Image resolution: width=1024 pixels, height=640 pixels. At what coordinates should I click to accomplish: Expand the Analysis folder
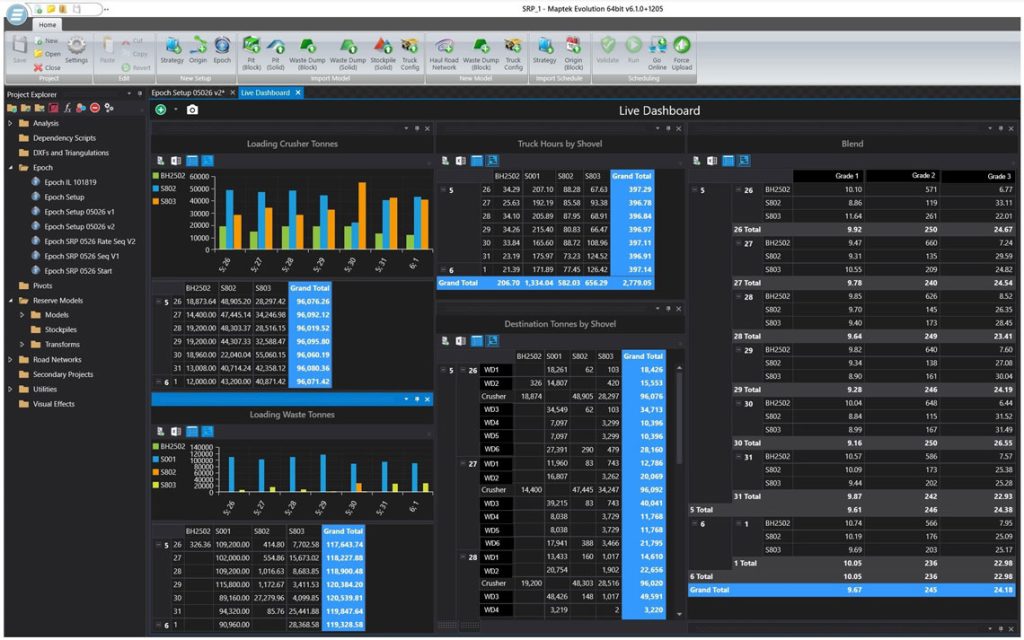point(10,123)
